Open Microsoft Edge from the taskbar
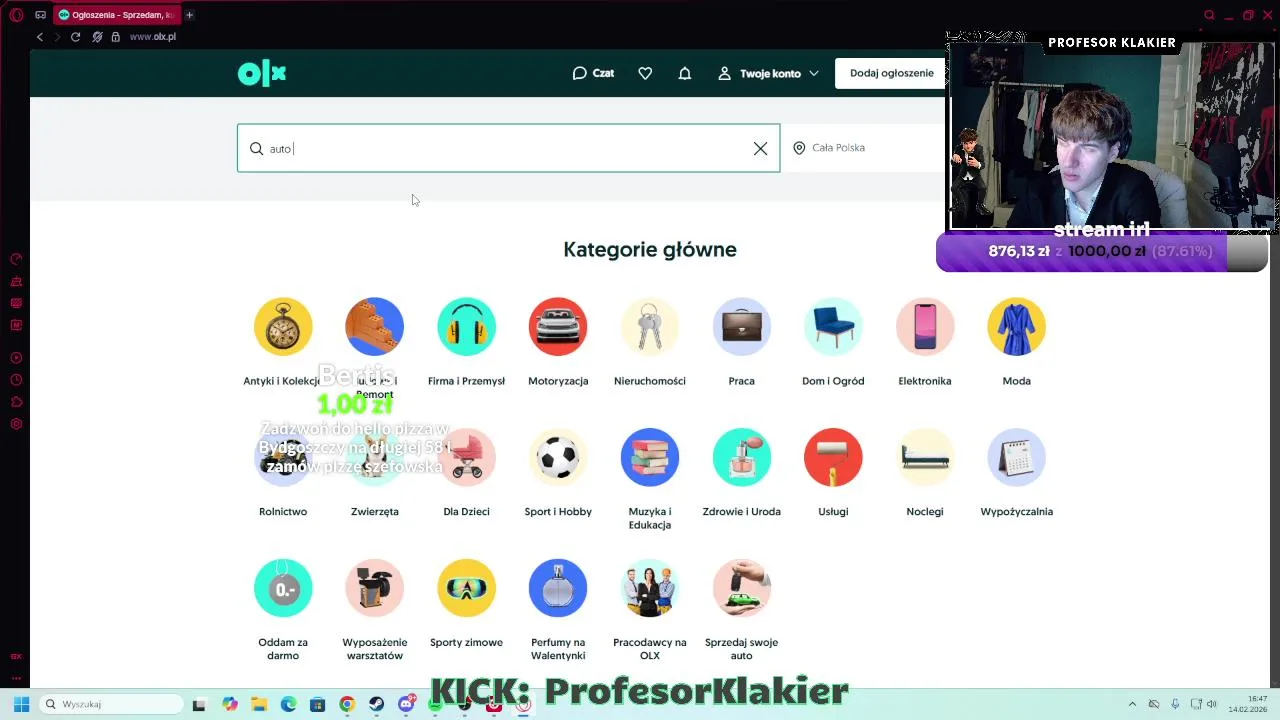1280x720 pixels. (288, 704)
